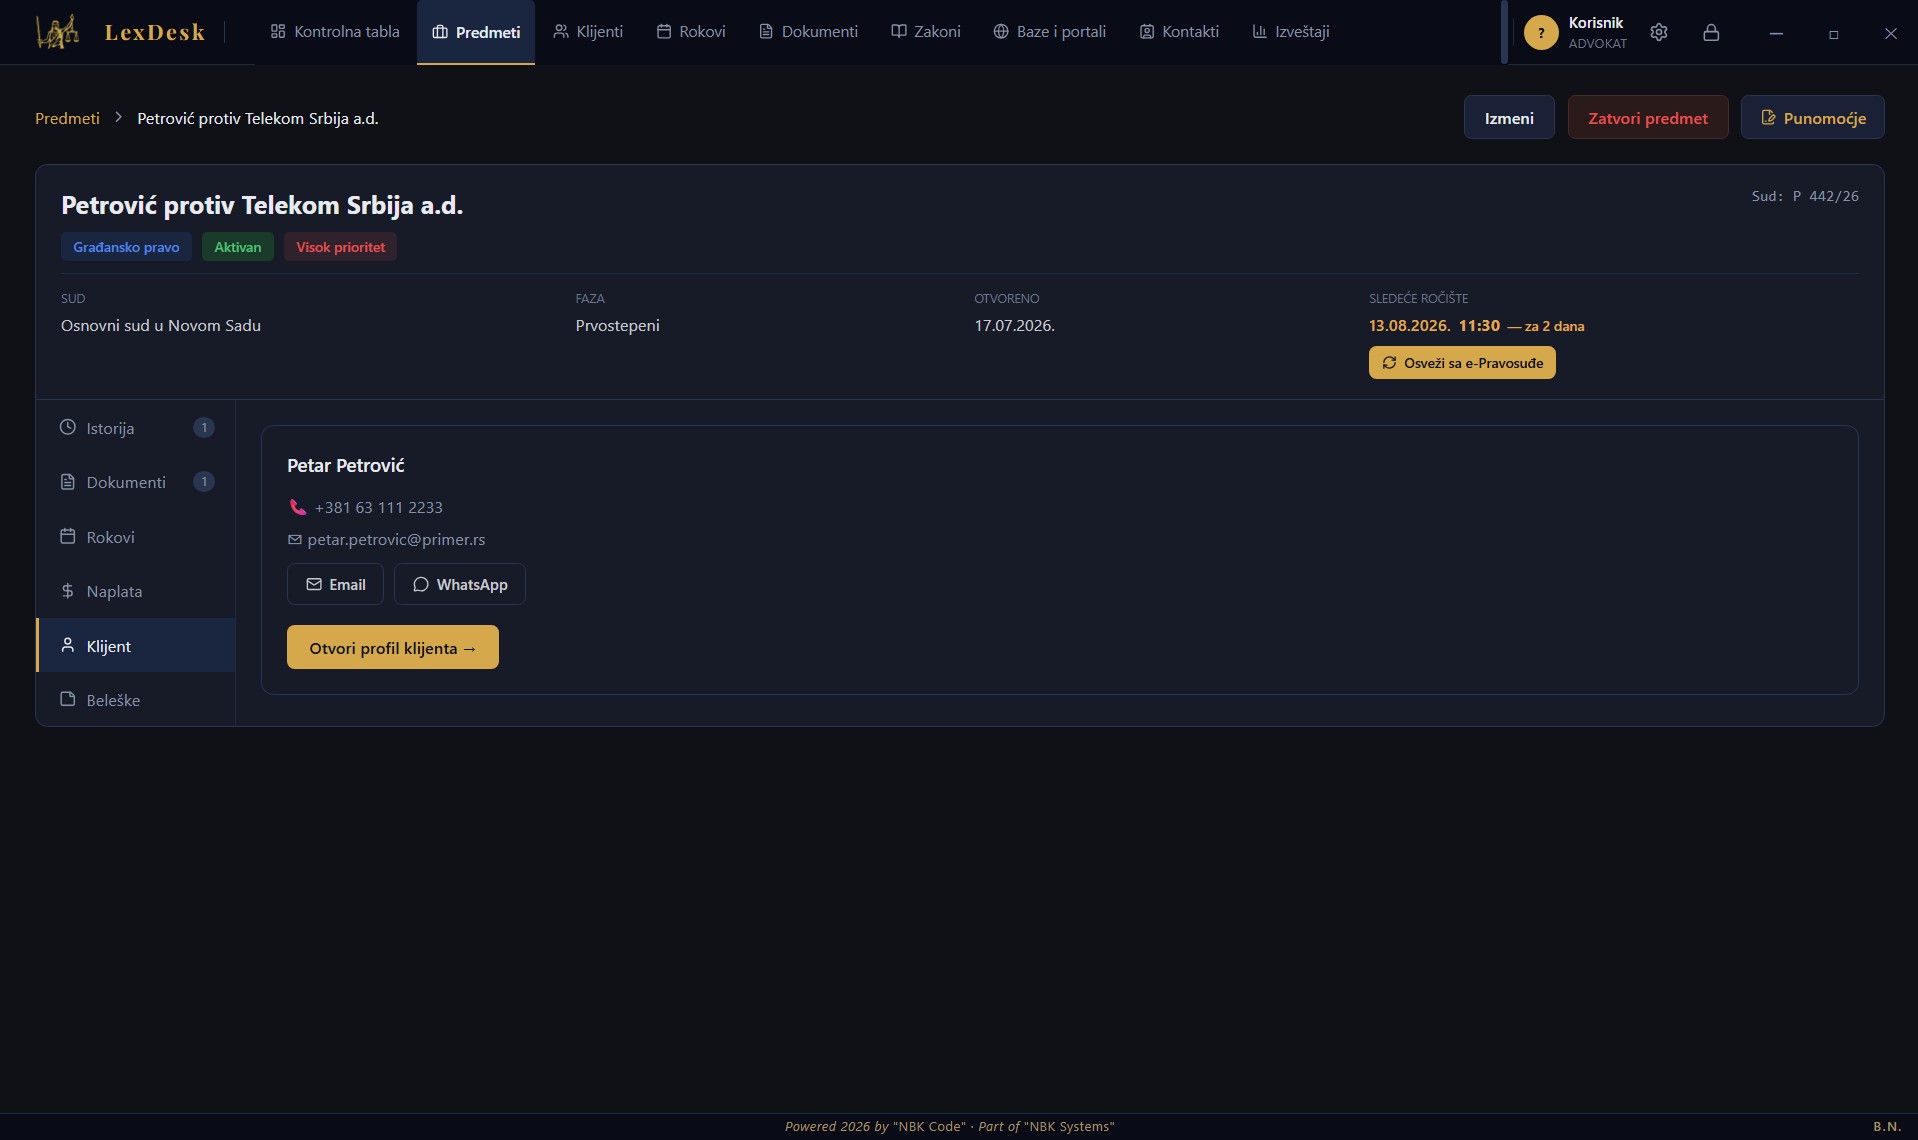The image size is (1918, 1140).
Task: Send Email to the client
Action: coord(335,584)
